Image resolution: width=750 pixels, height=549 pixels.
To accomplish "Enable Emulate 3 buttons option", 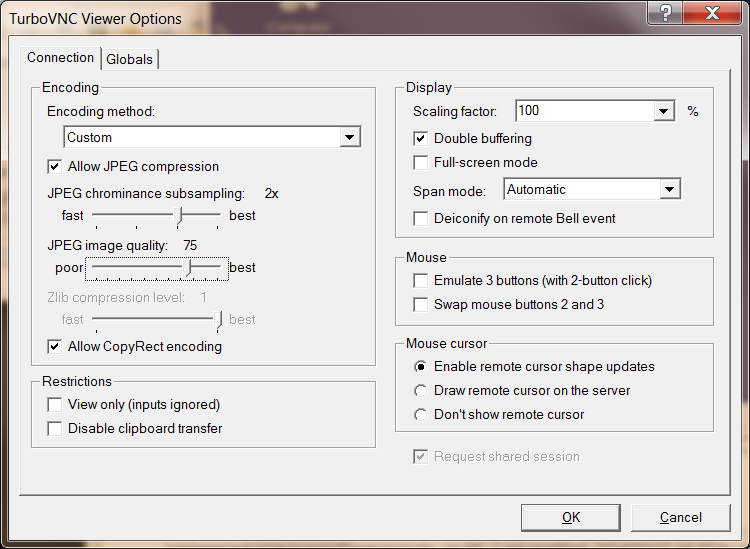I will point(420,281).
